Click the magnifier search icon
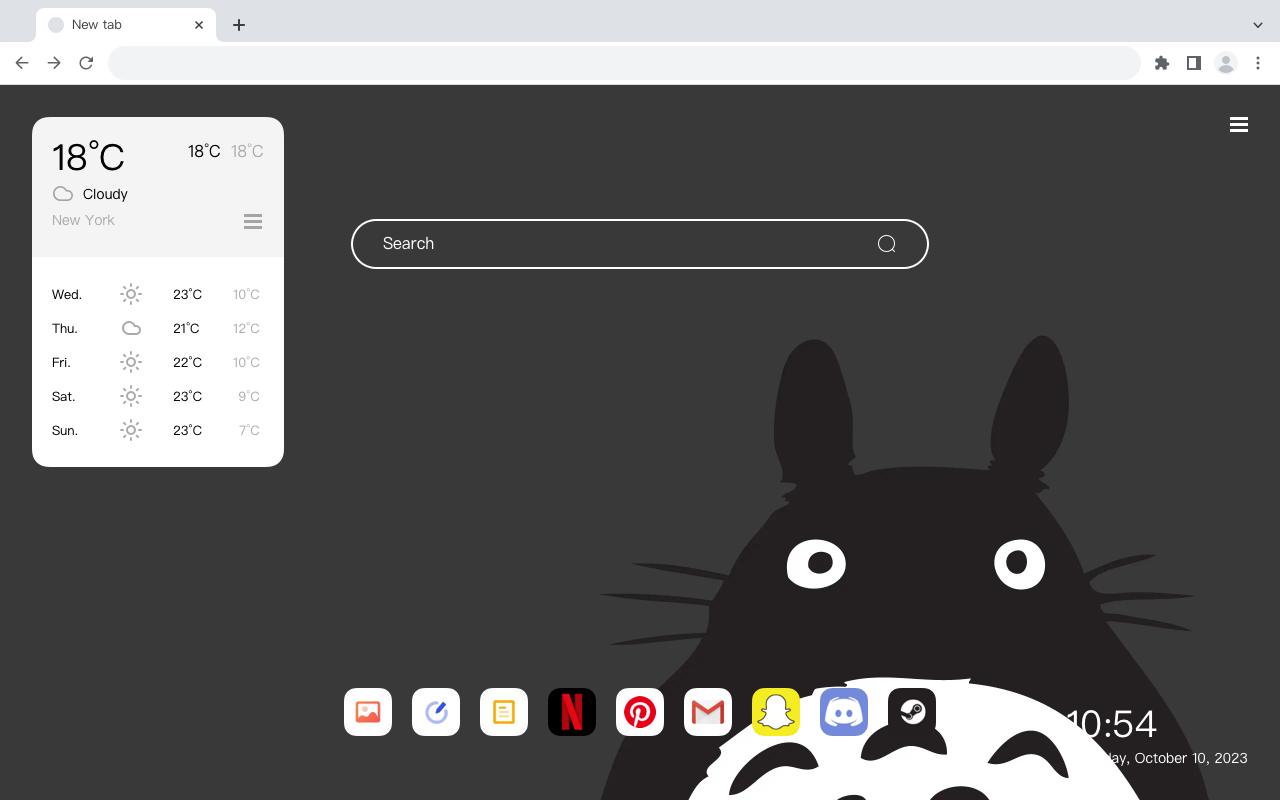 click(886, 244)
